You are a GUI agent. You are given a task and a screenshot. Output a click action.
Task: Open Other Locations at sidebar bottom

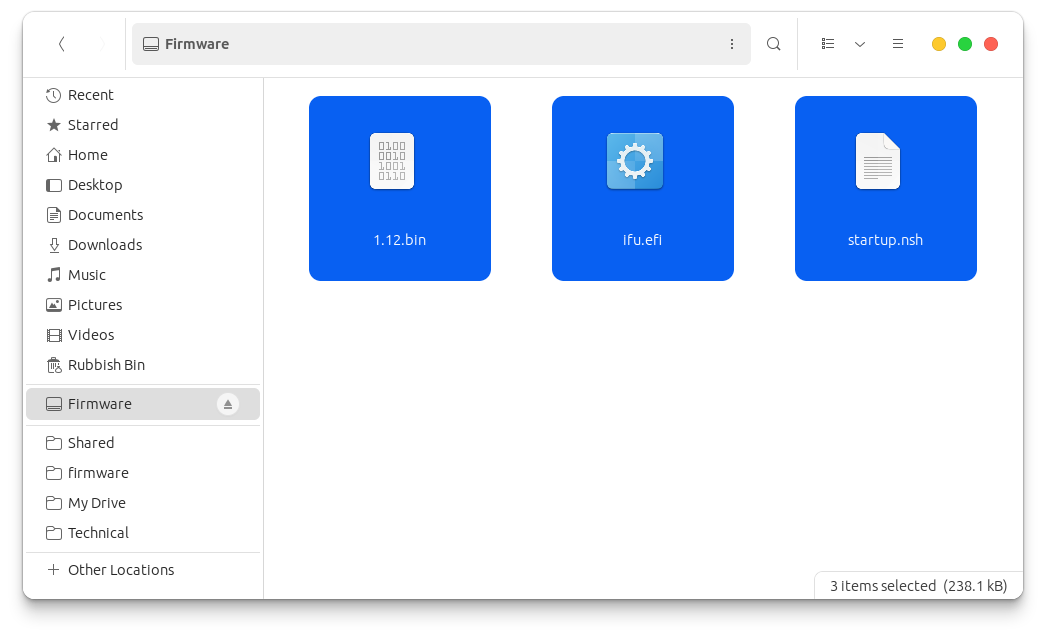(x=120, y=569)
